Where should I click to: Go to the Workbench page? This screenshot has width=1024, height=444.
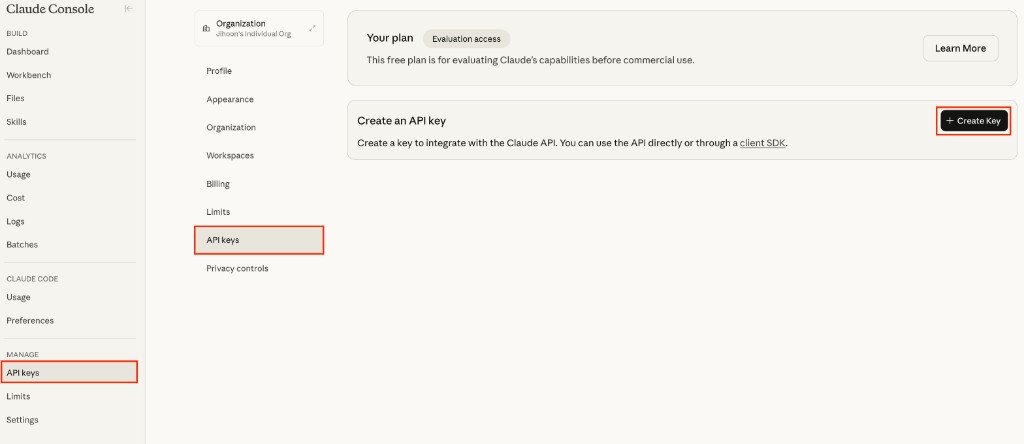(x=29, y=75)
